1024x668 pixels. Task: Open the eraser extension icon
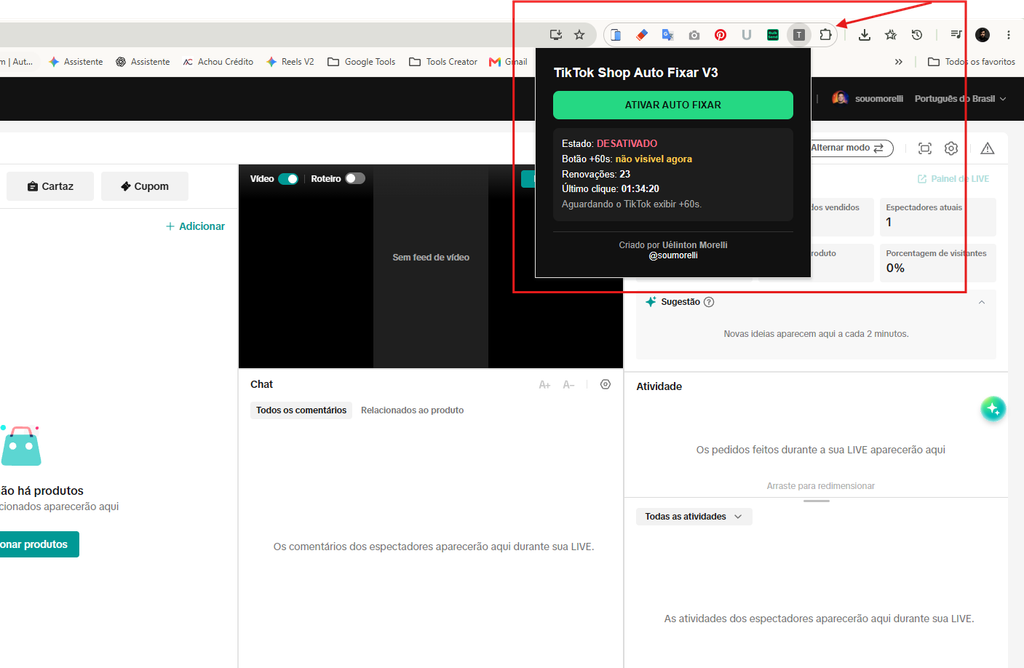(x=642, y=35)
